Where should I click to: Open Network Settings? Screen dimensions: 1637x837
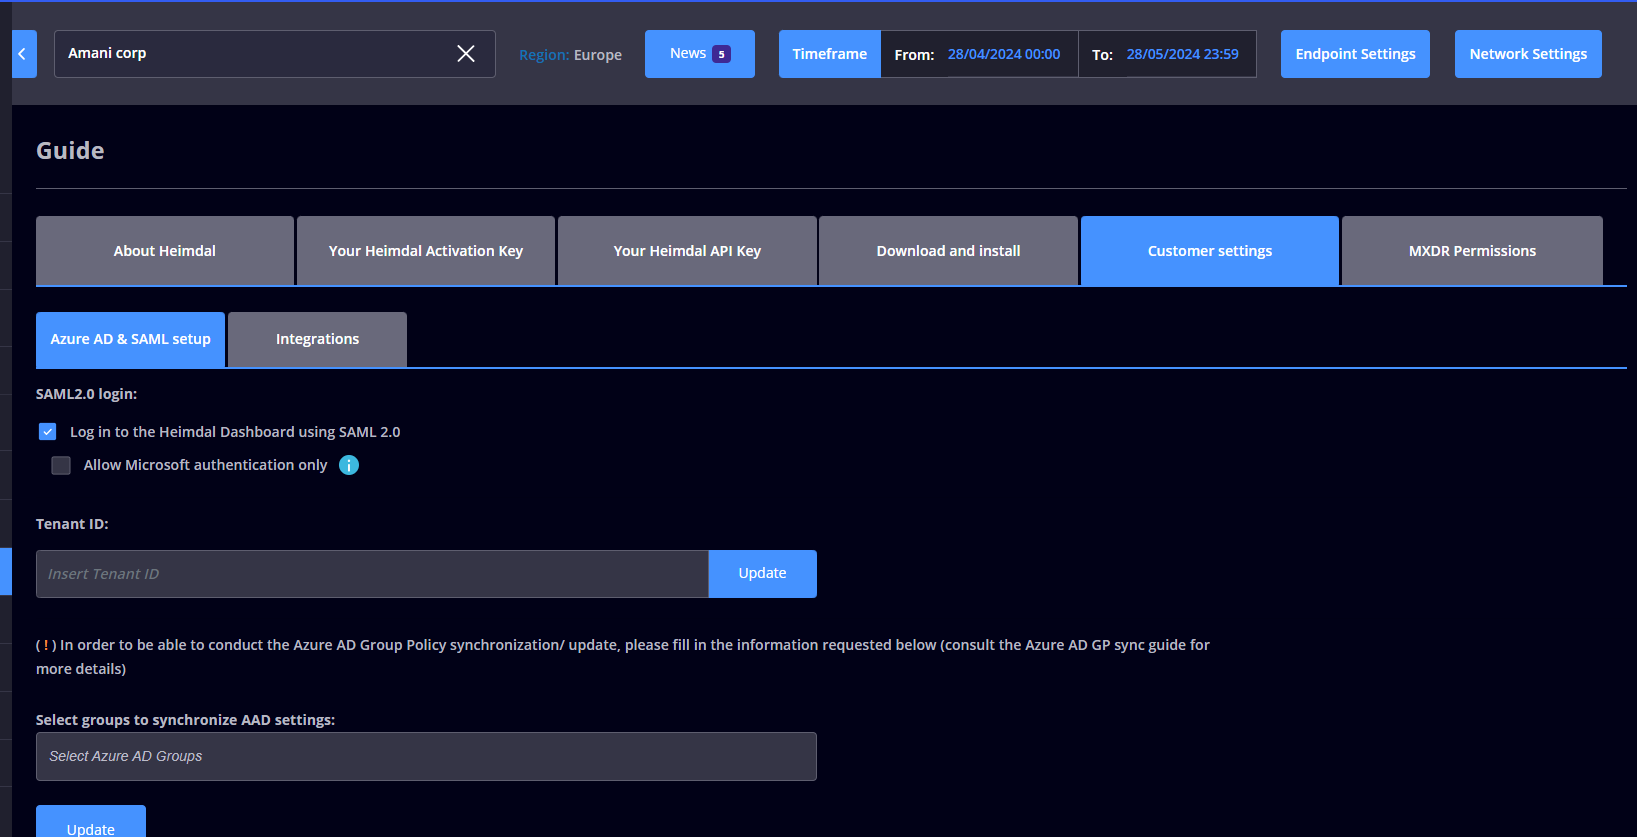click(x=1528, y=54)
